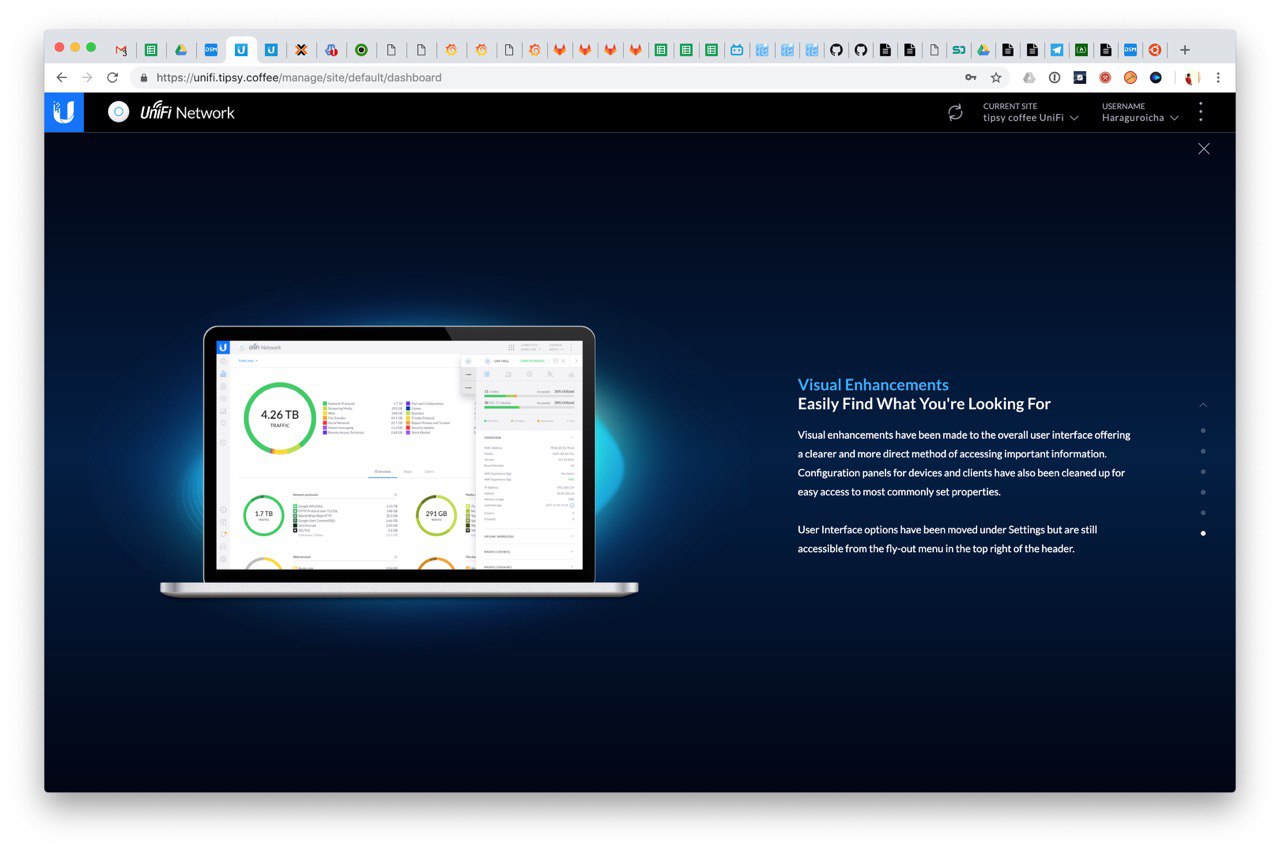Click the paragraph starting "Visual enhancements have been made"

coord(964,463)
